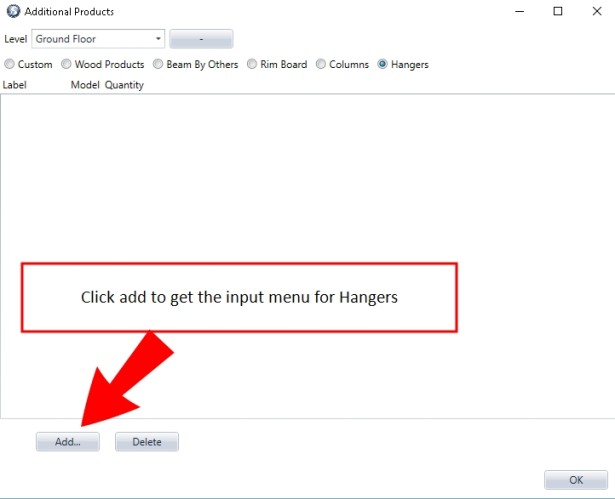Open the Level dropdown arrow

click(158, 39)
